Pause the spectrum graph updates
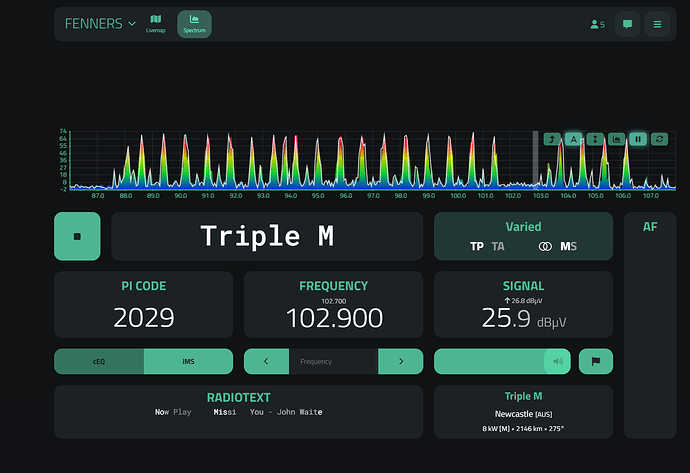This screenshot has width=690, height=473. (638, 139)
